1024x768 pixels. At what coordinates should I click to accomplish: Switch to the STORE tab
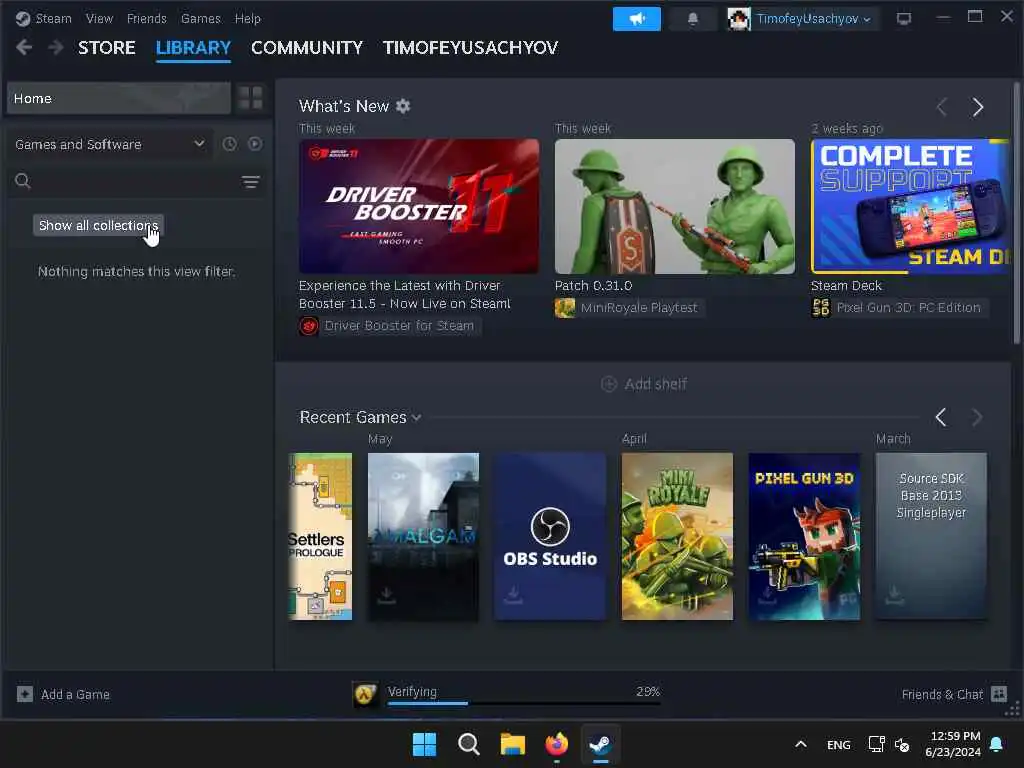106,48
